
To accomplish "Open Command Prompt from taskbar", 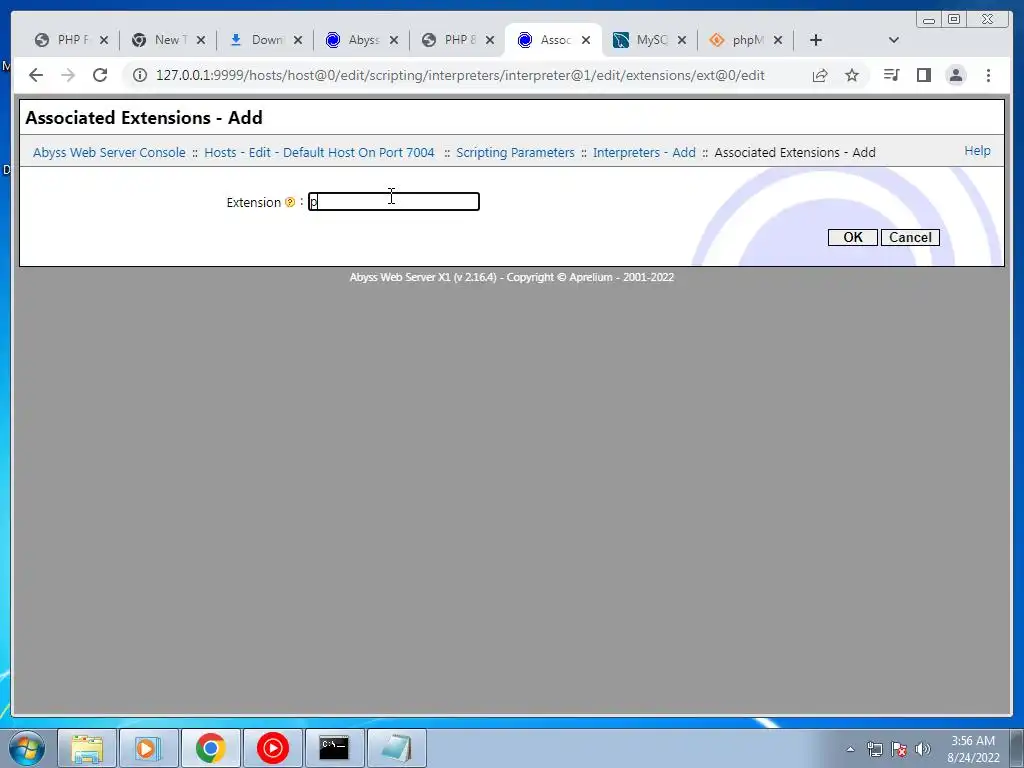I will [334, 748].
